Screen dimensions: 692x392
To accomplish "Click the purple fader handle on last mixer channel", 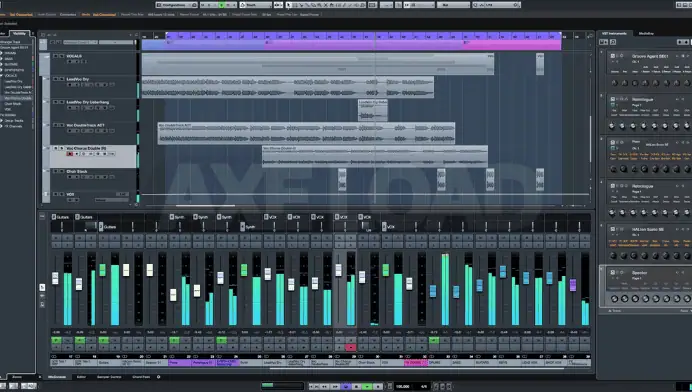I will (573, 285).
